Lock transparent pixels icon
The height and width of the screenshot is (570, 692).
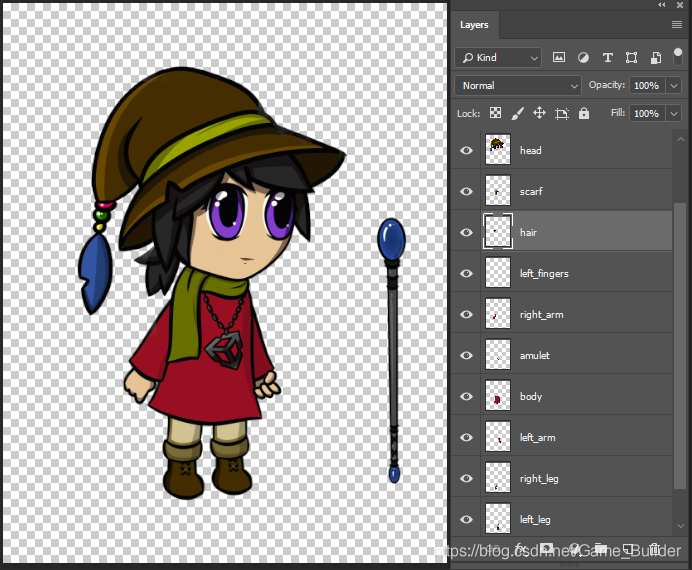point(495,113)
